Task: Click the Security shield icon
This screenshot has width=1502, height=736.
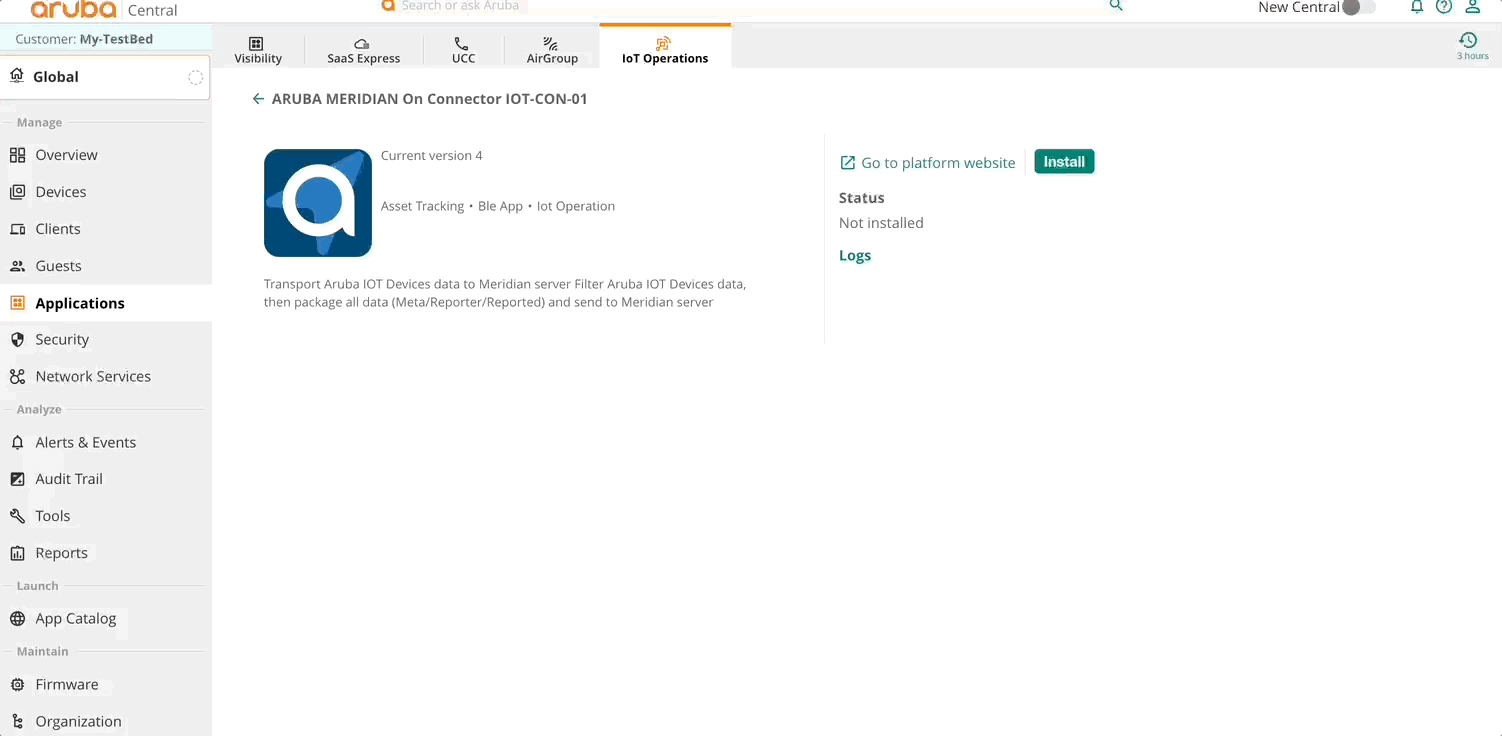Action: point(17,340)
